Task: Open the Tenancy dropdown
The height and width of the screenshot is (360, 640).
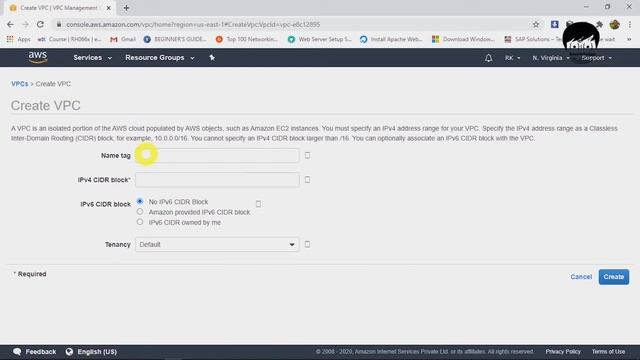Action: point(217,244)
